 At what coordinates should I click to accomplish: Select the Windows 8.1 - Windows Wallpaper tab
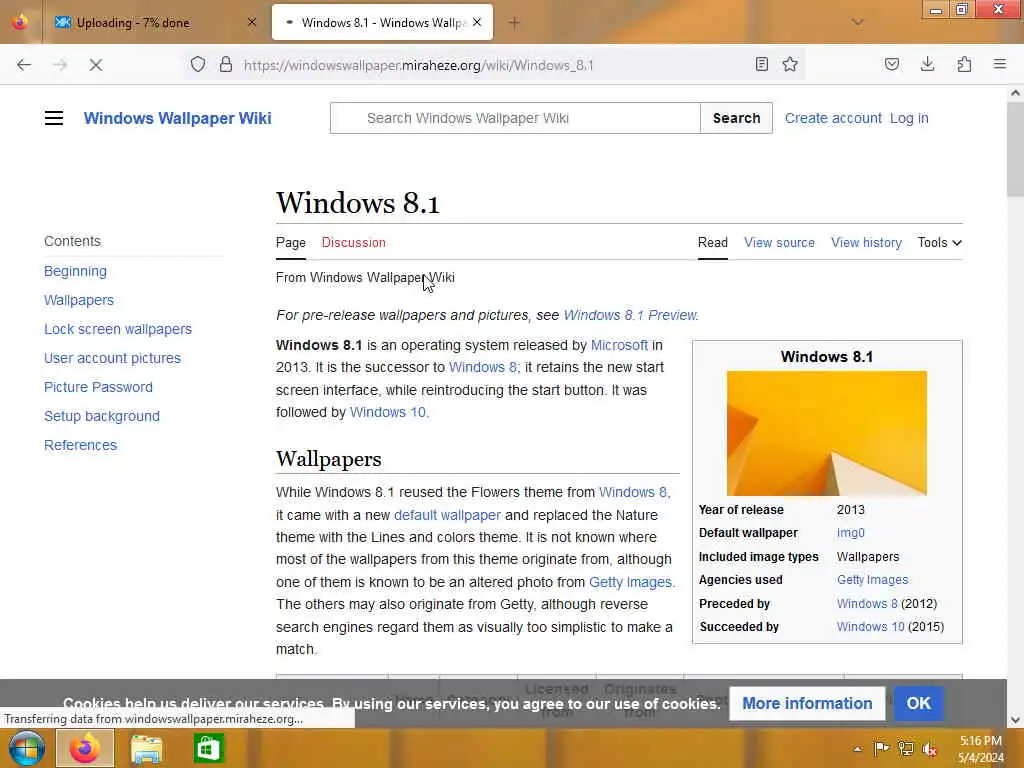(382, 23)
